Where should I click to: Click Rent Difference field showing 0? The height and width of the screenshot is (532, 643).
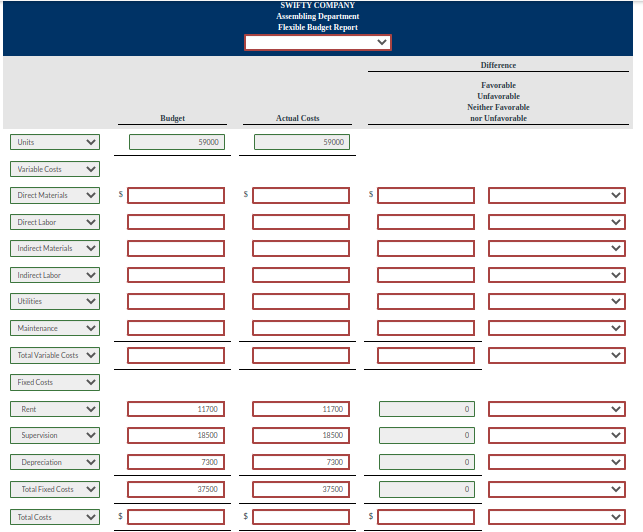427,409
